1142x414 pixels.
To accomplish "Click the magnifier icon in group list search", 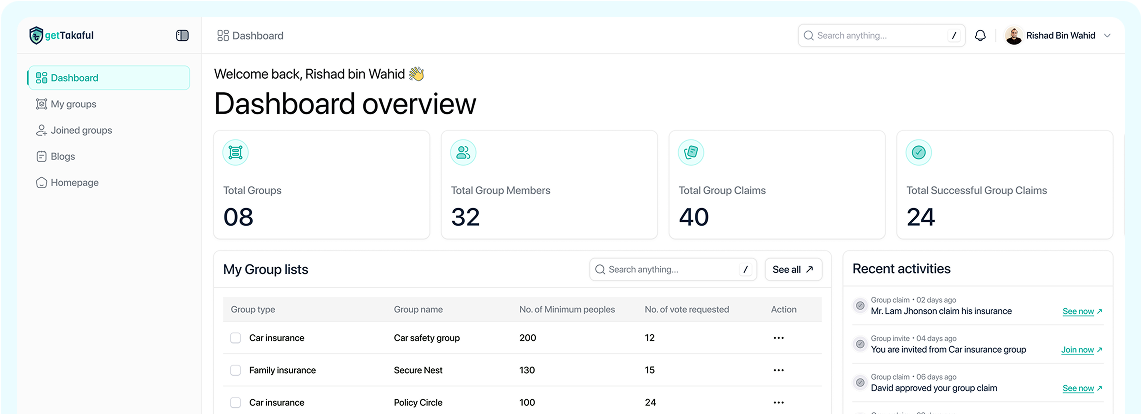I will [600, 269].
